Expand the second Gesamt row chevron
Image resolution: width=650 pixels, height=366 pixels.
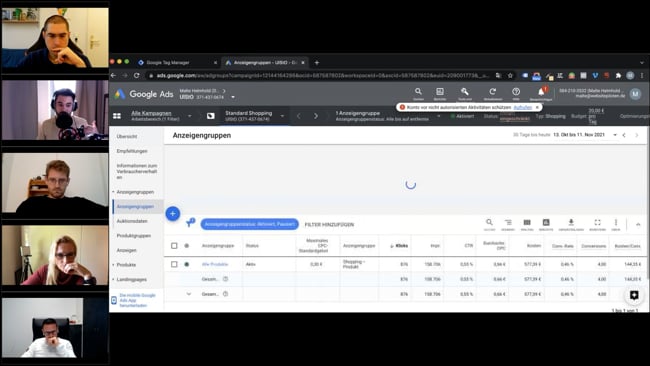pyautogui.click(x=189, y=294)
